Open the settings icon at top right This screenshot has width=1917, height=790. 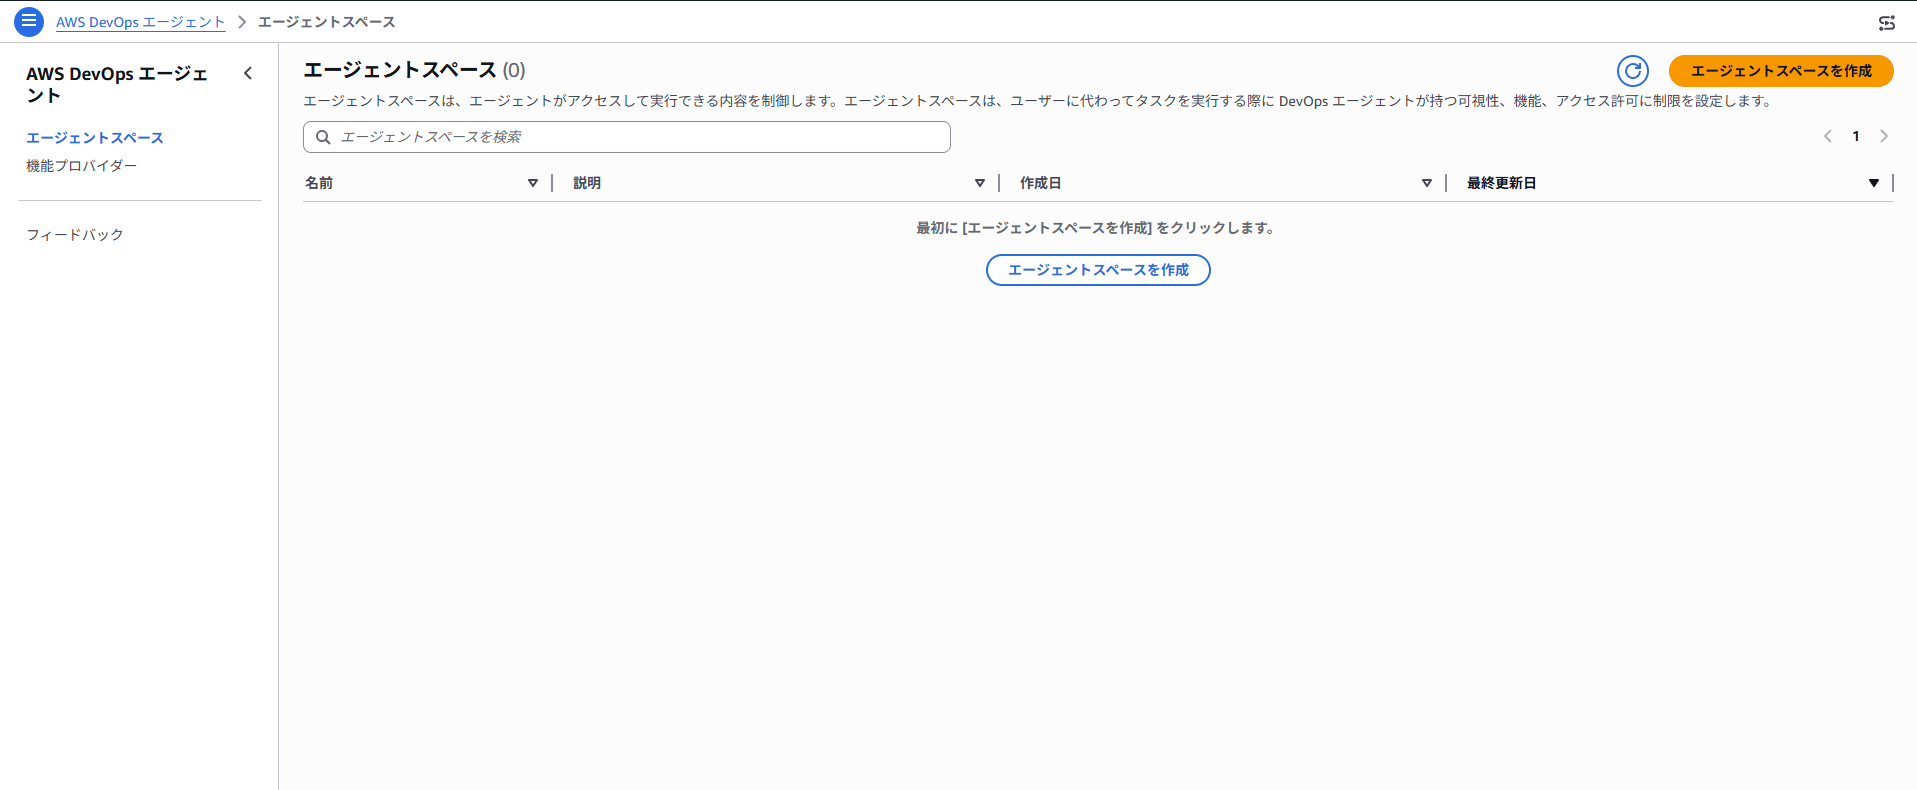[x=1887, y=22]
